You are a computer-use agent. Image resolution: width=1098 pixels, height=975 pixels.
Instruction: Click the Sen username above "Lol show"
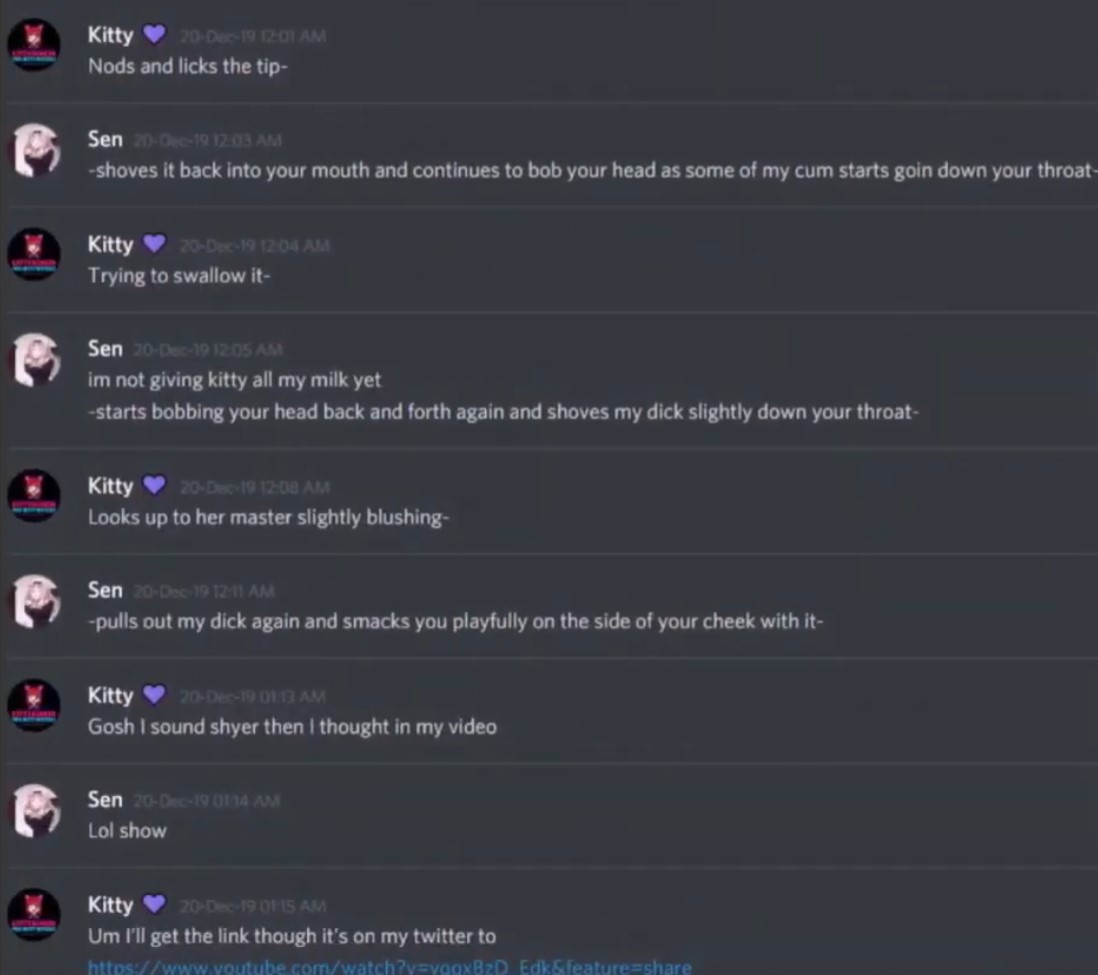(x=105, y=799)
